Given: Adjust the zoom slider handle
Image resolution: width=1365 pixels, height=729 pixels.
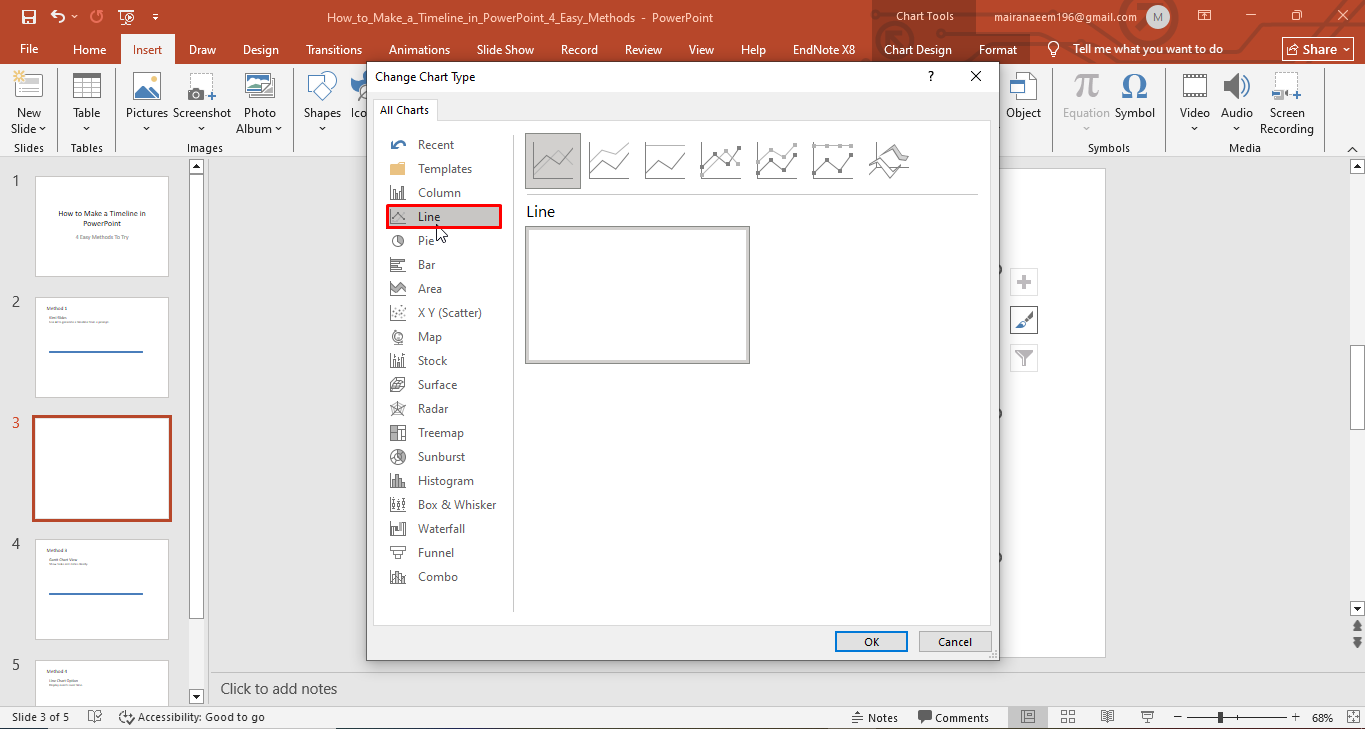Looking at the screenshot, I should click(1220, 717).
